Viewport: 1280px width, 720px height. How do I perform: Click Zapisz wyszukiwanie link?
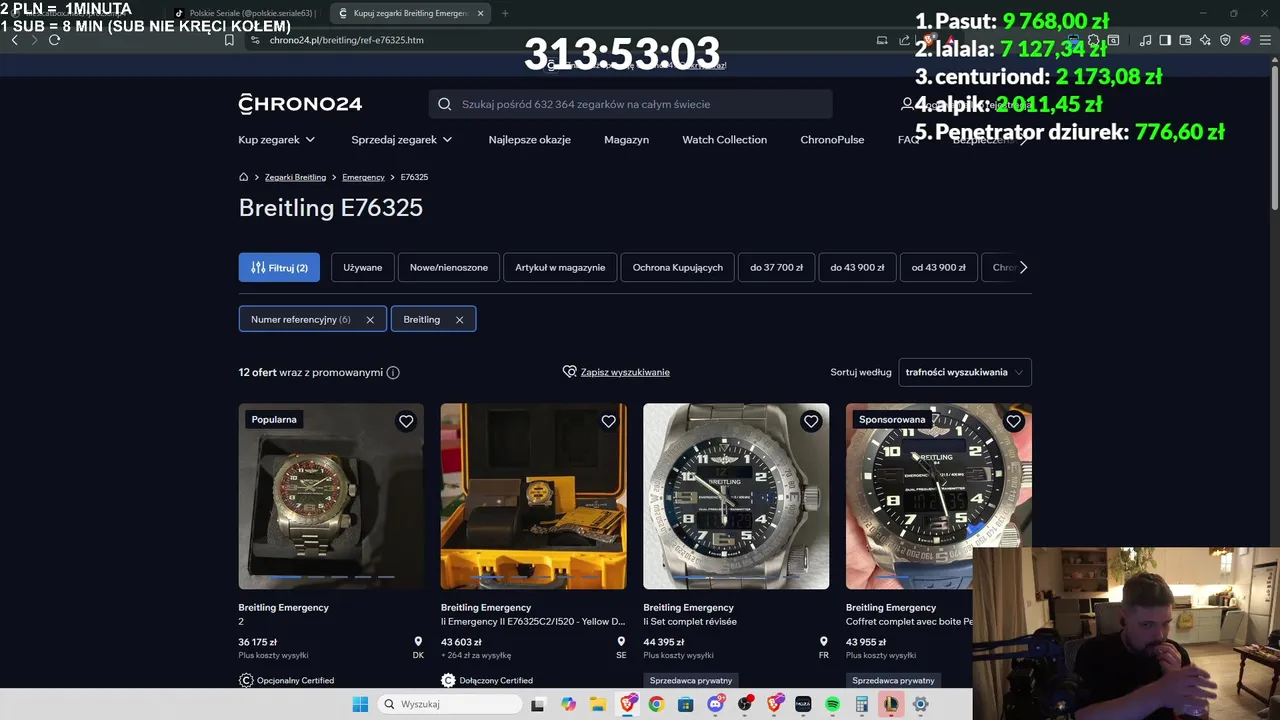click(625, 372)
